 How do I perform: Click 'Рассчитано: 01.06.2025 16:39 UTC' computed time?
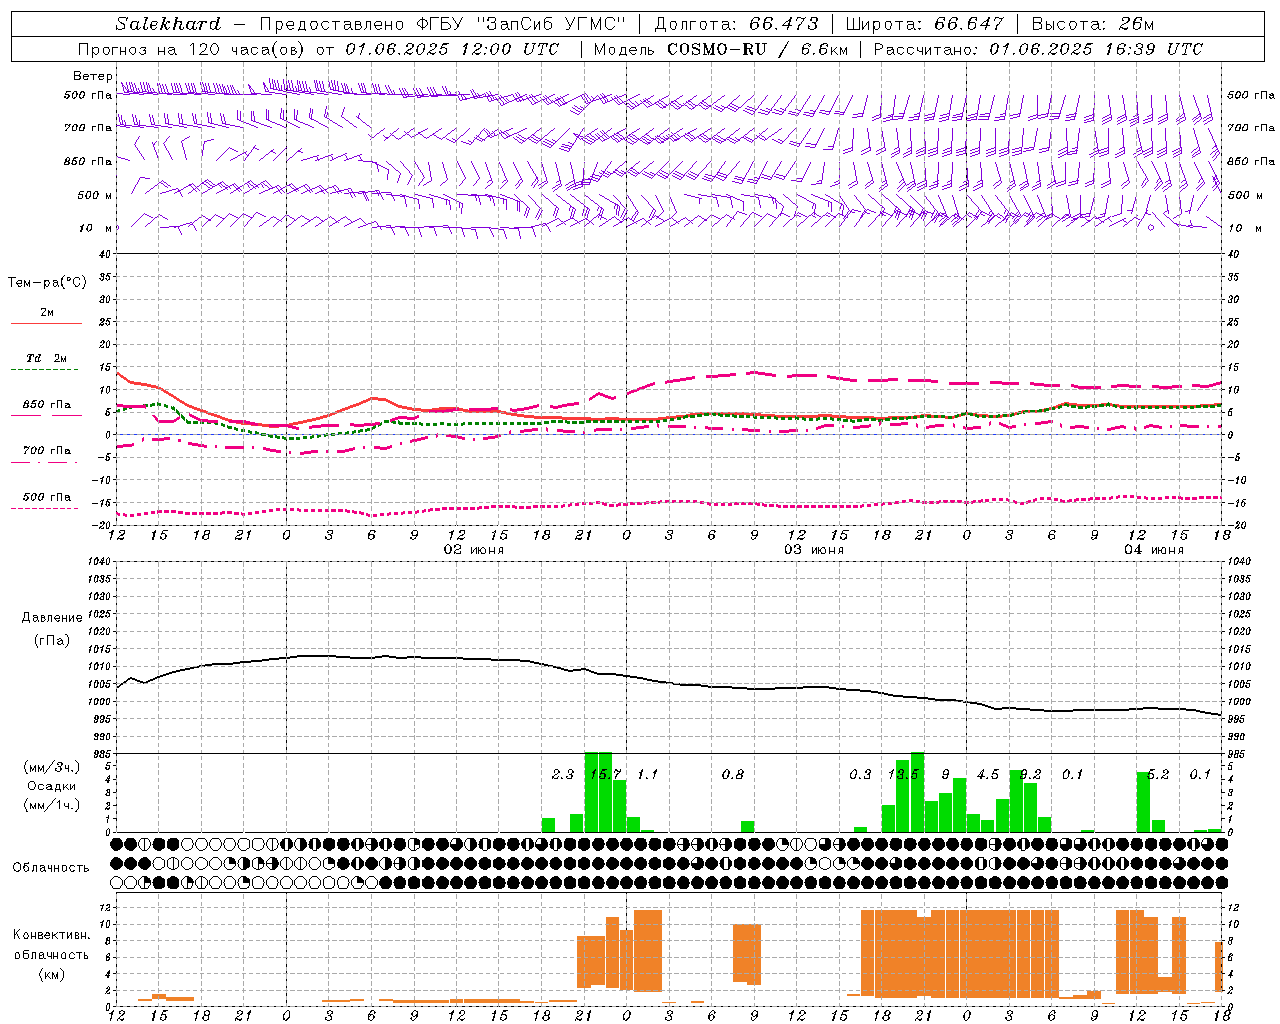coord(1038,49)
